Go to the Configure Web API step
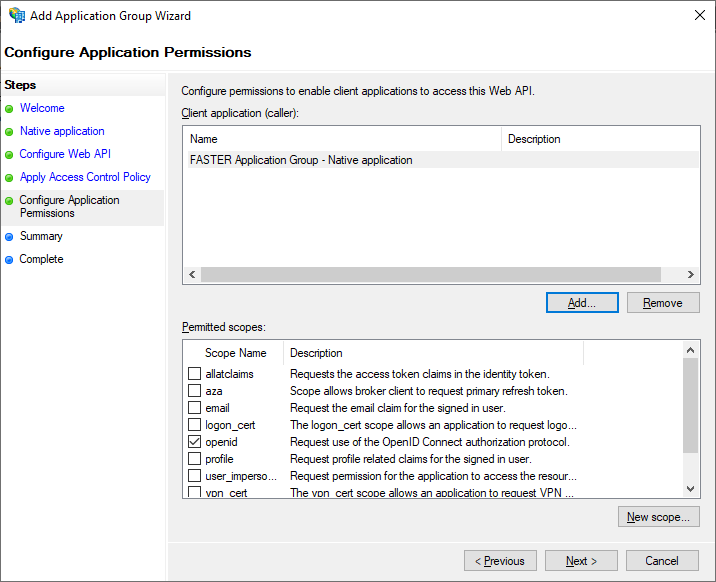716x582 pixels. coord(65,154)
